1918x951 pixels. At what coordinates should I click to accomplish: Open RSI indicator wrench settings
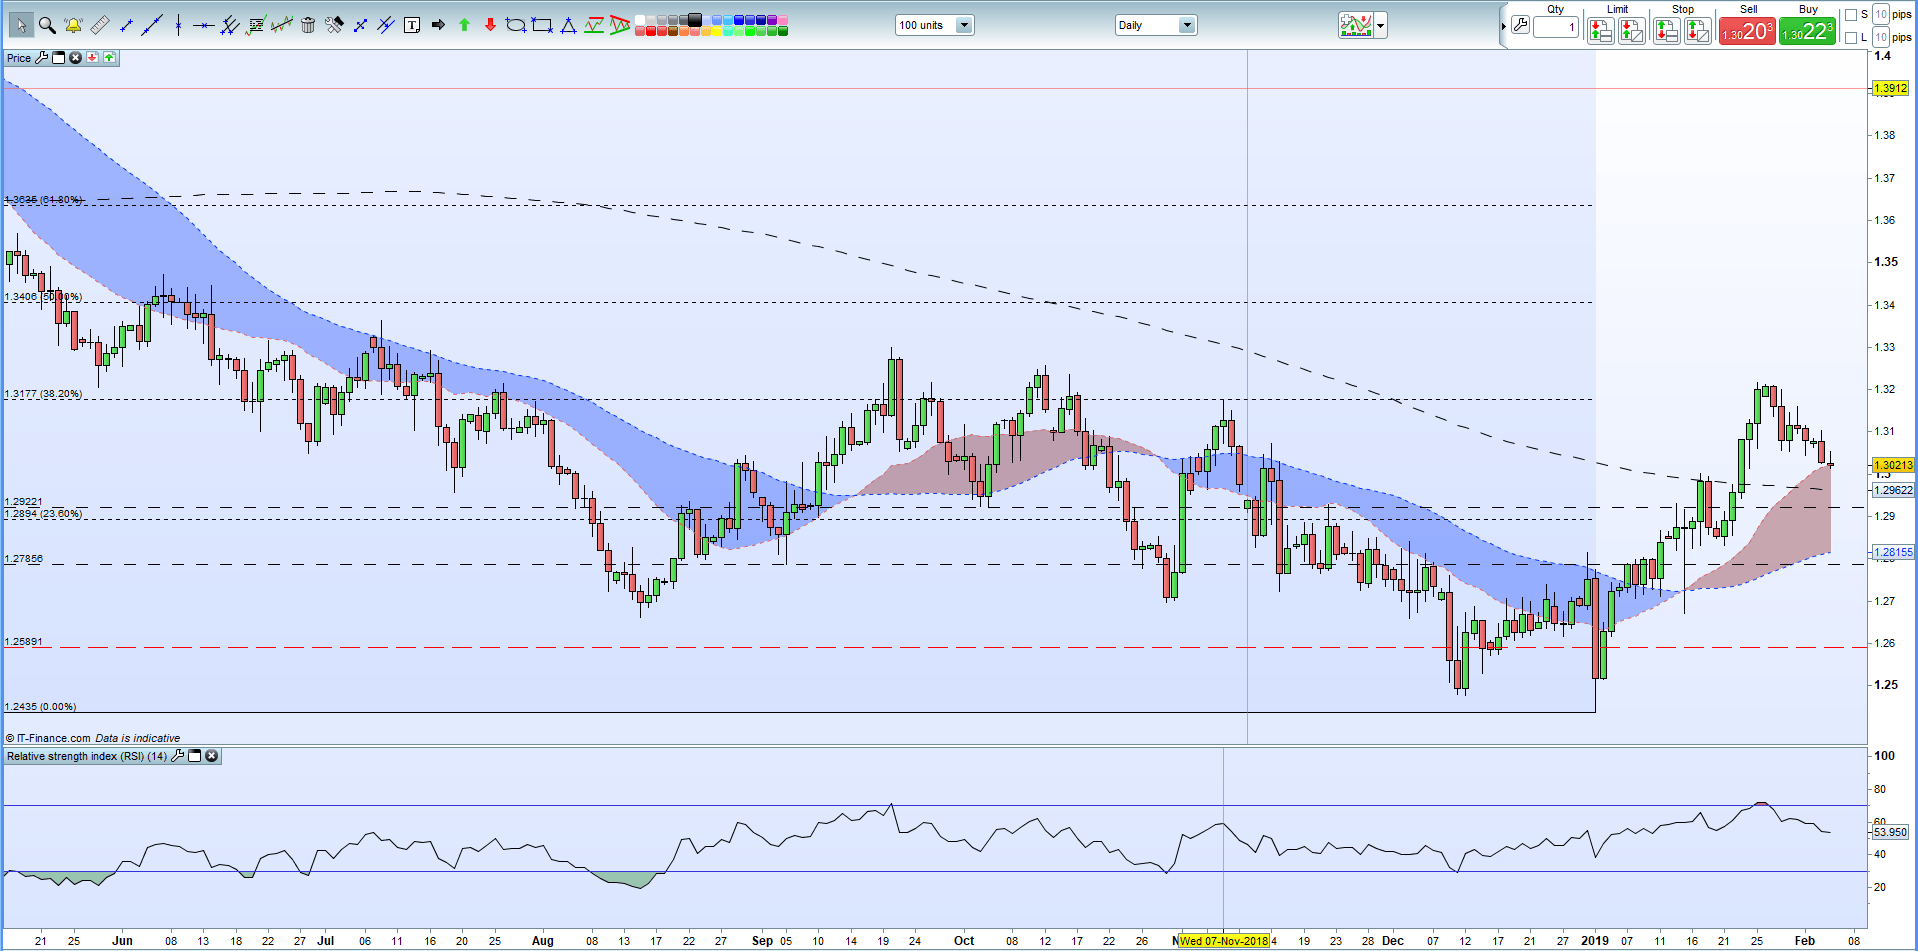177,756
